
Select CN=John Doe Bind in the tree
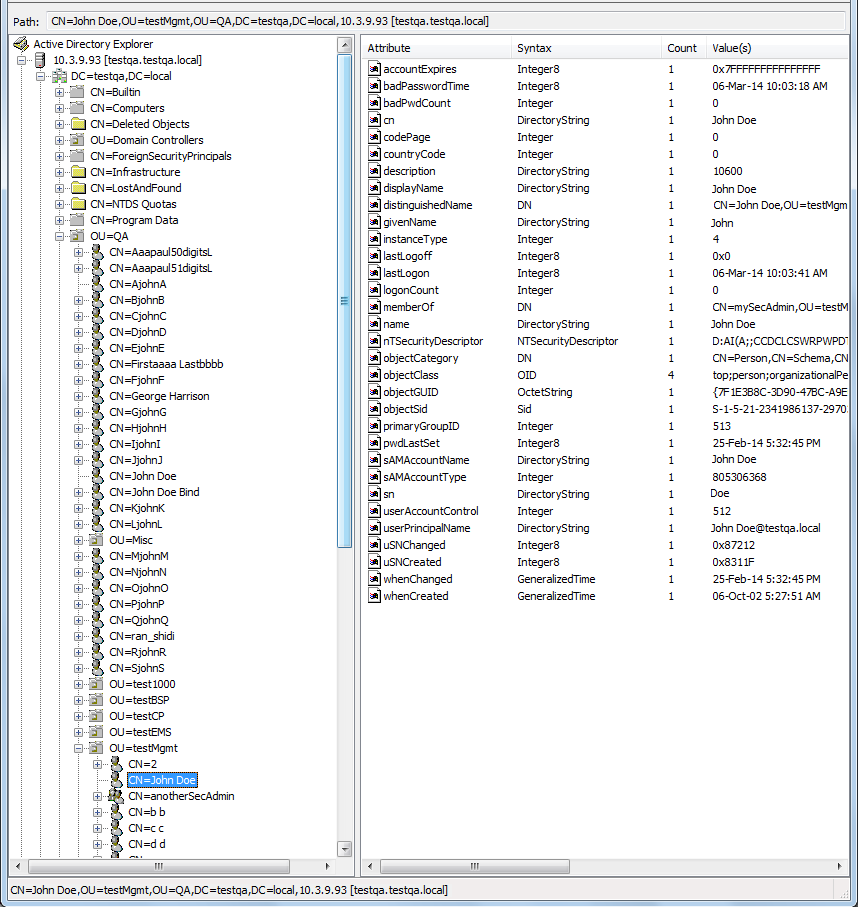[154, 492]
